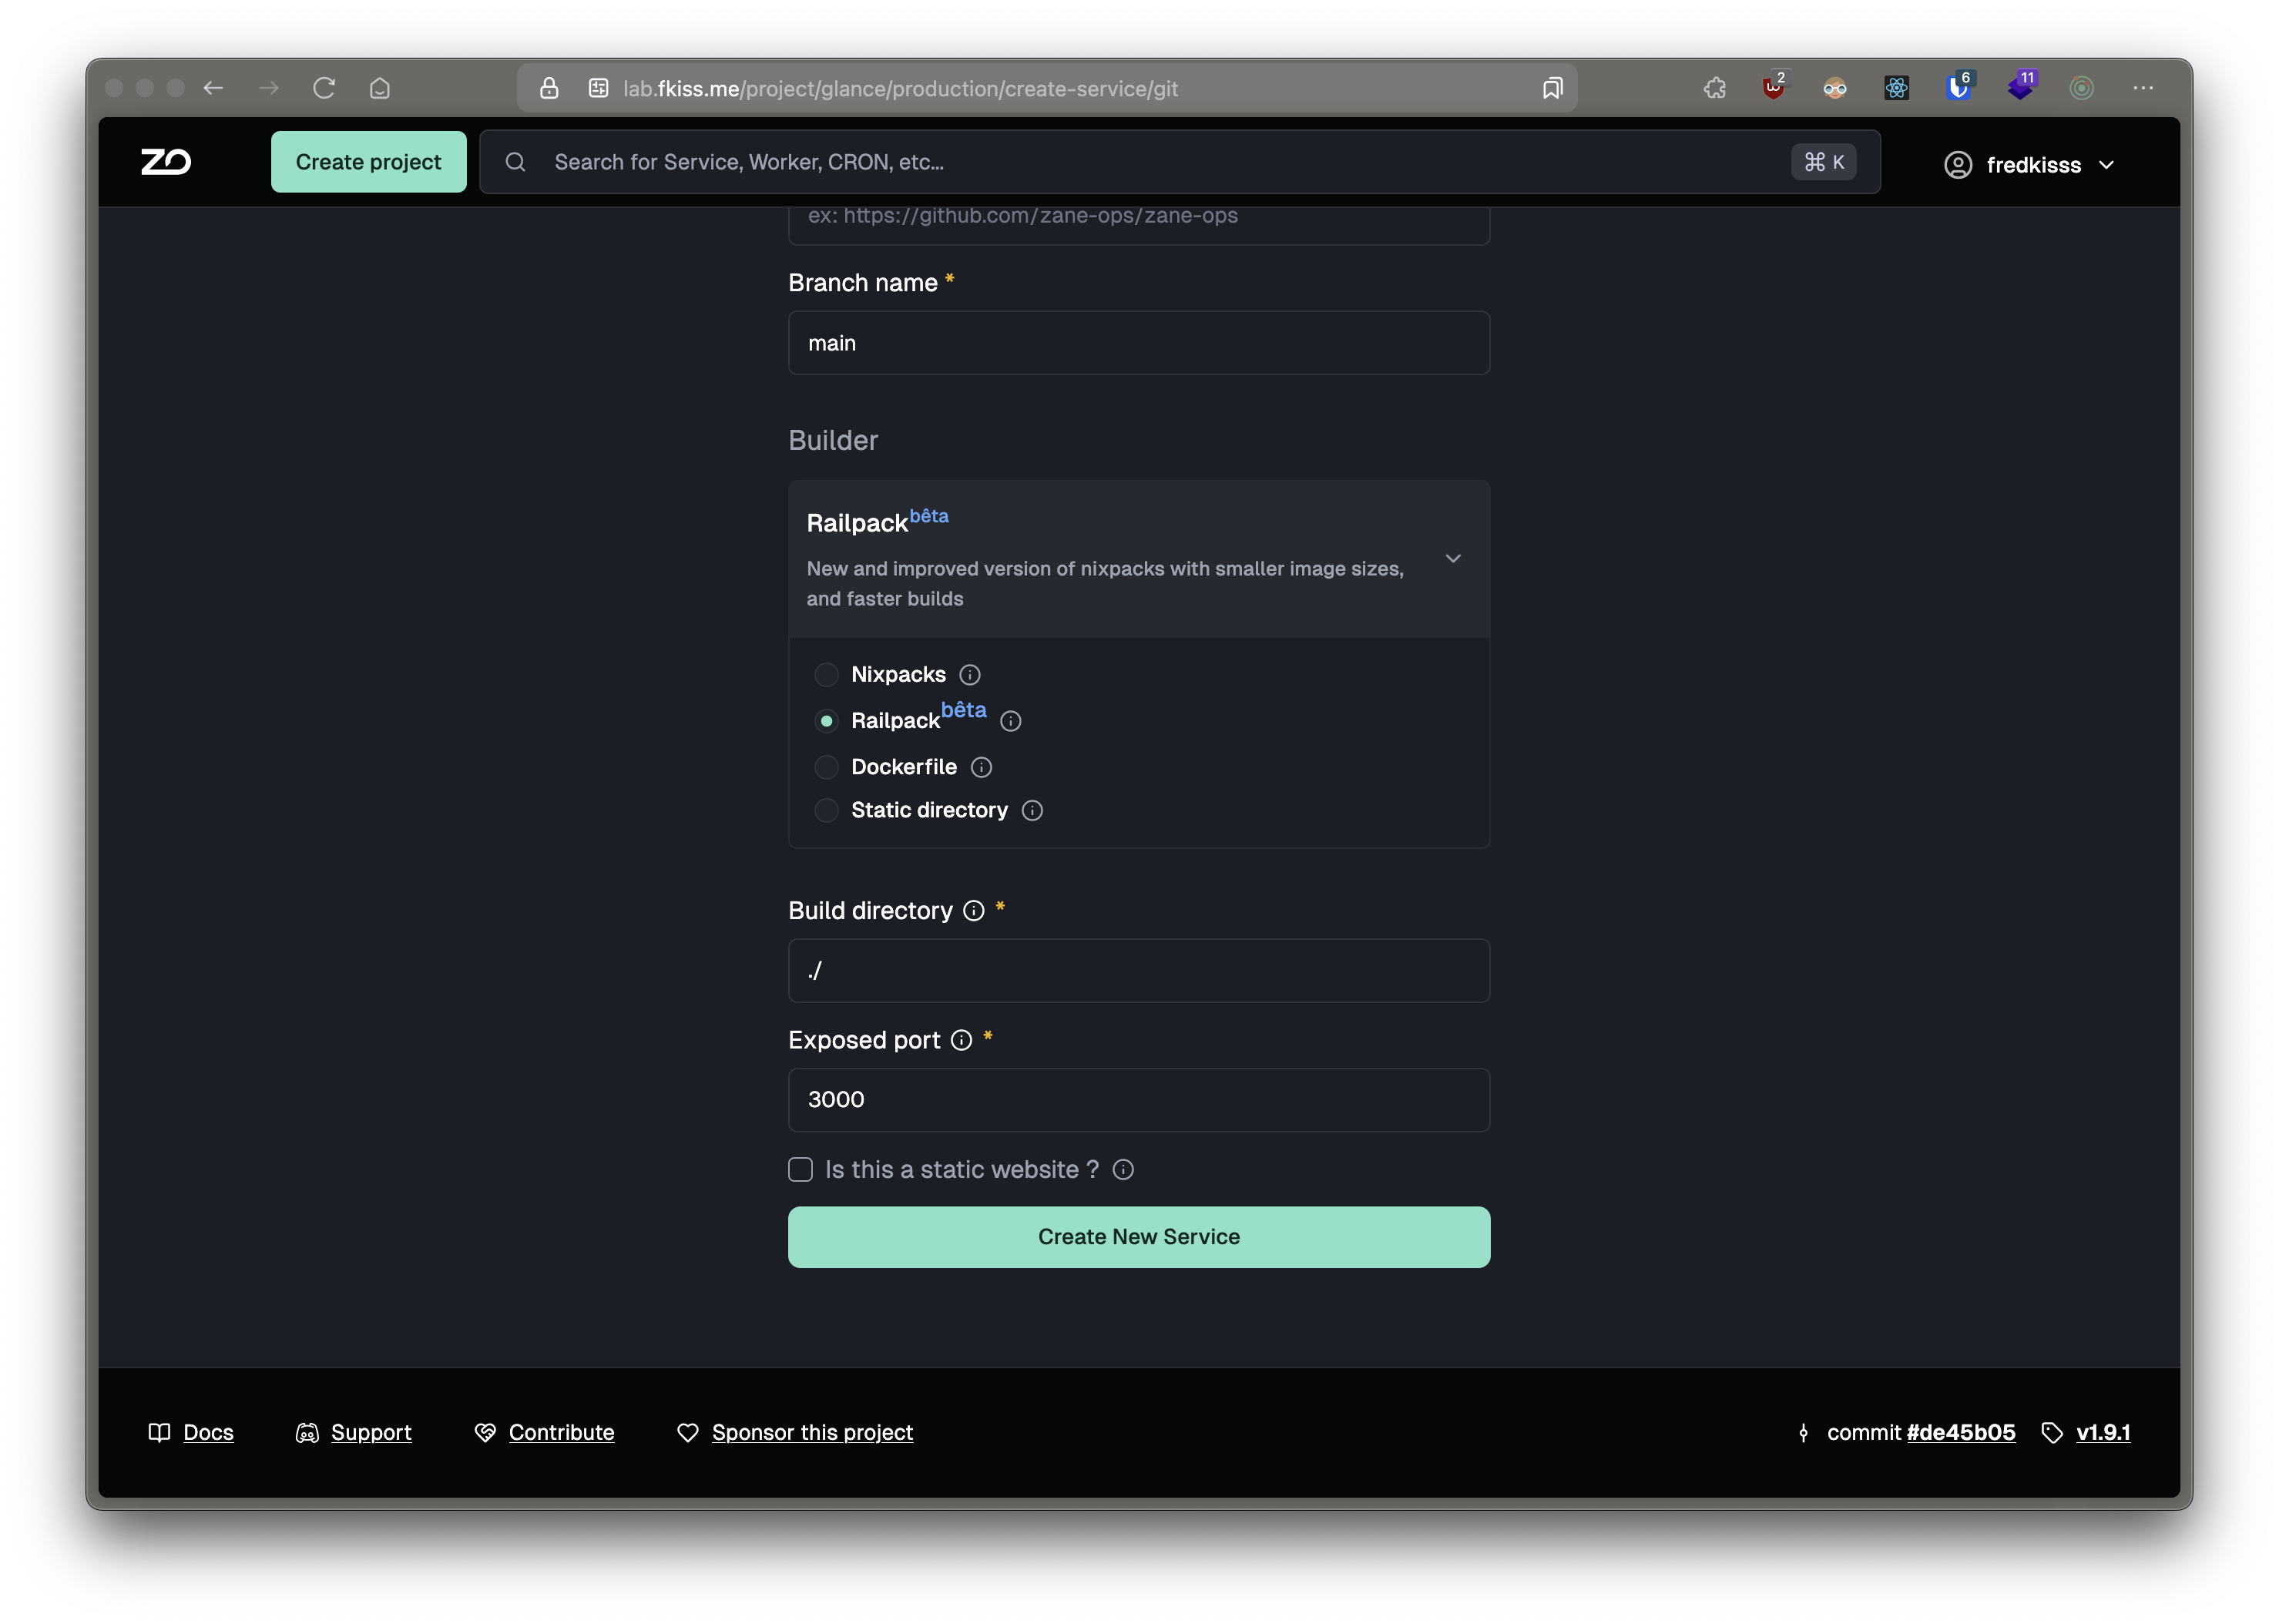Click Create New Service button
The width and height of the screenshot is (2279, 1624).
pyautogui.click(x=1139, y=1237)
